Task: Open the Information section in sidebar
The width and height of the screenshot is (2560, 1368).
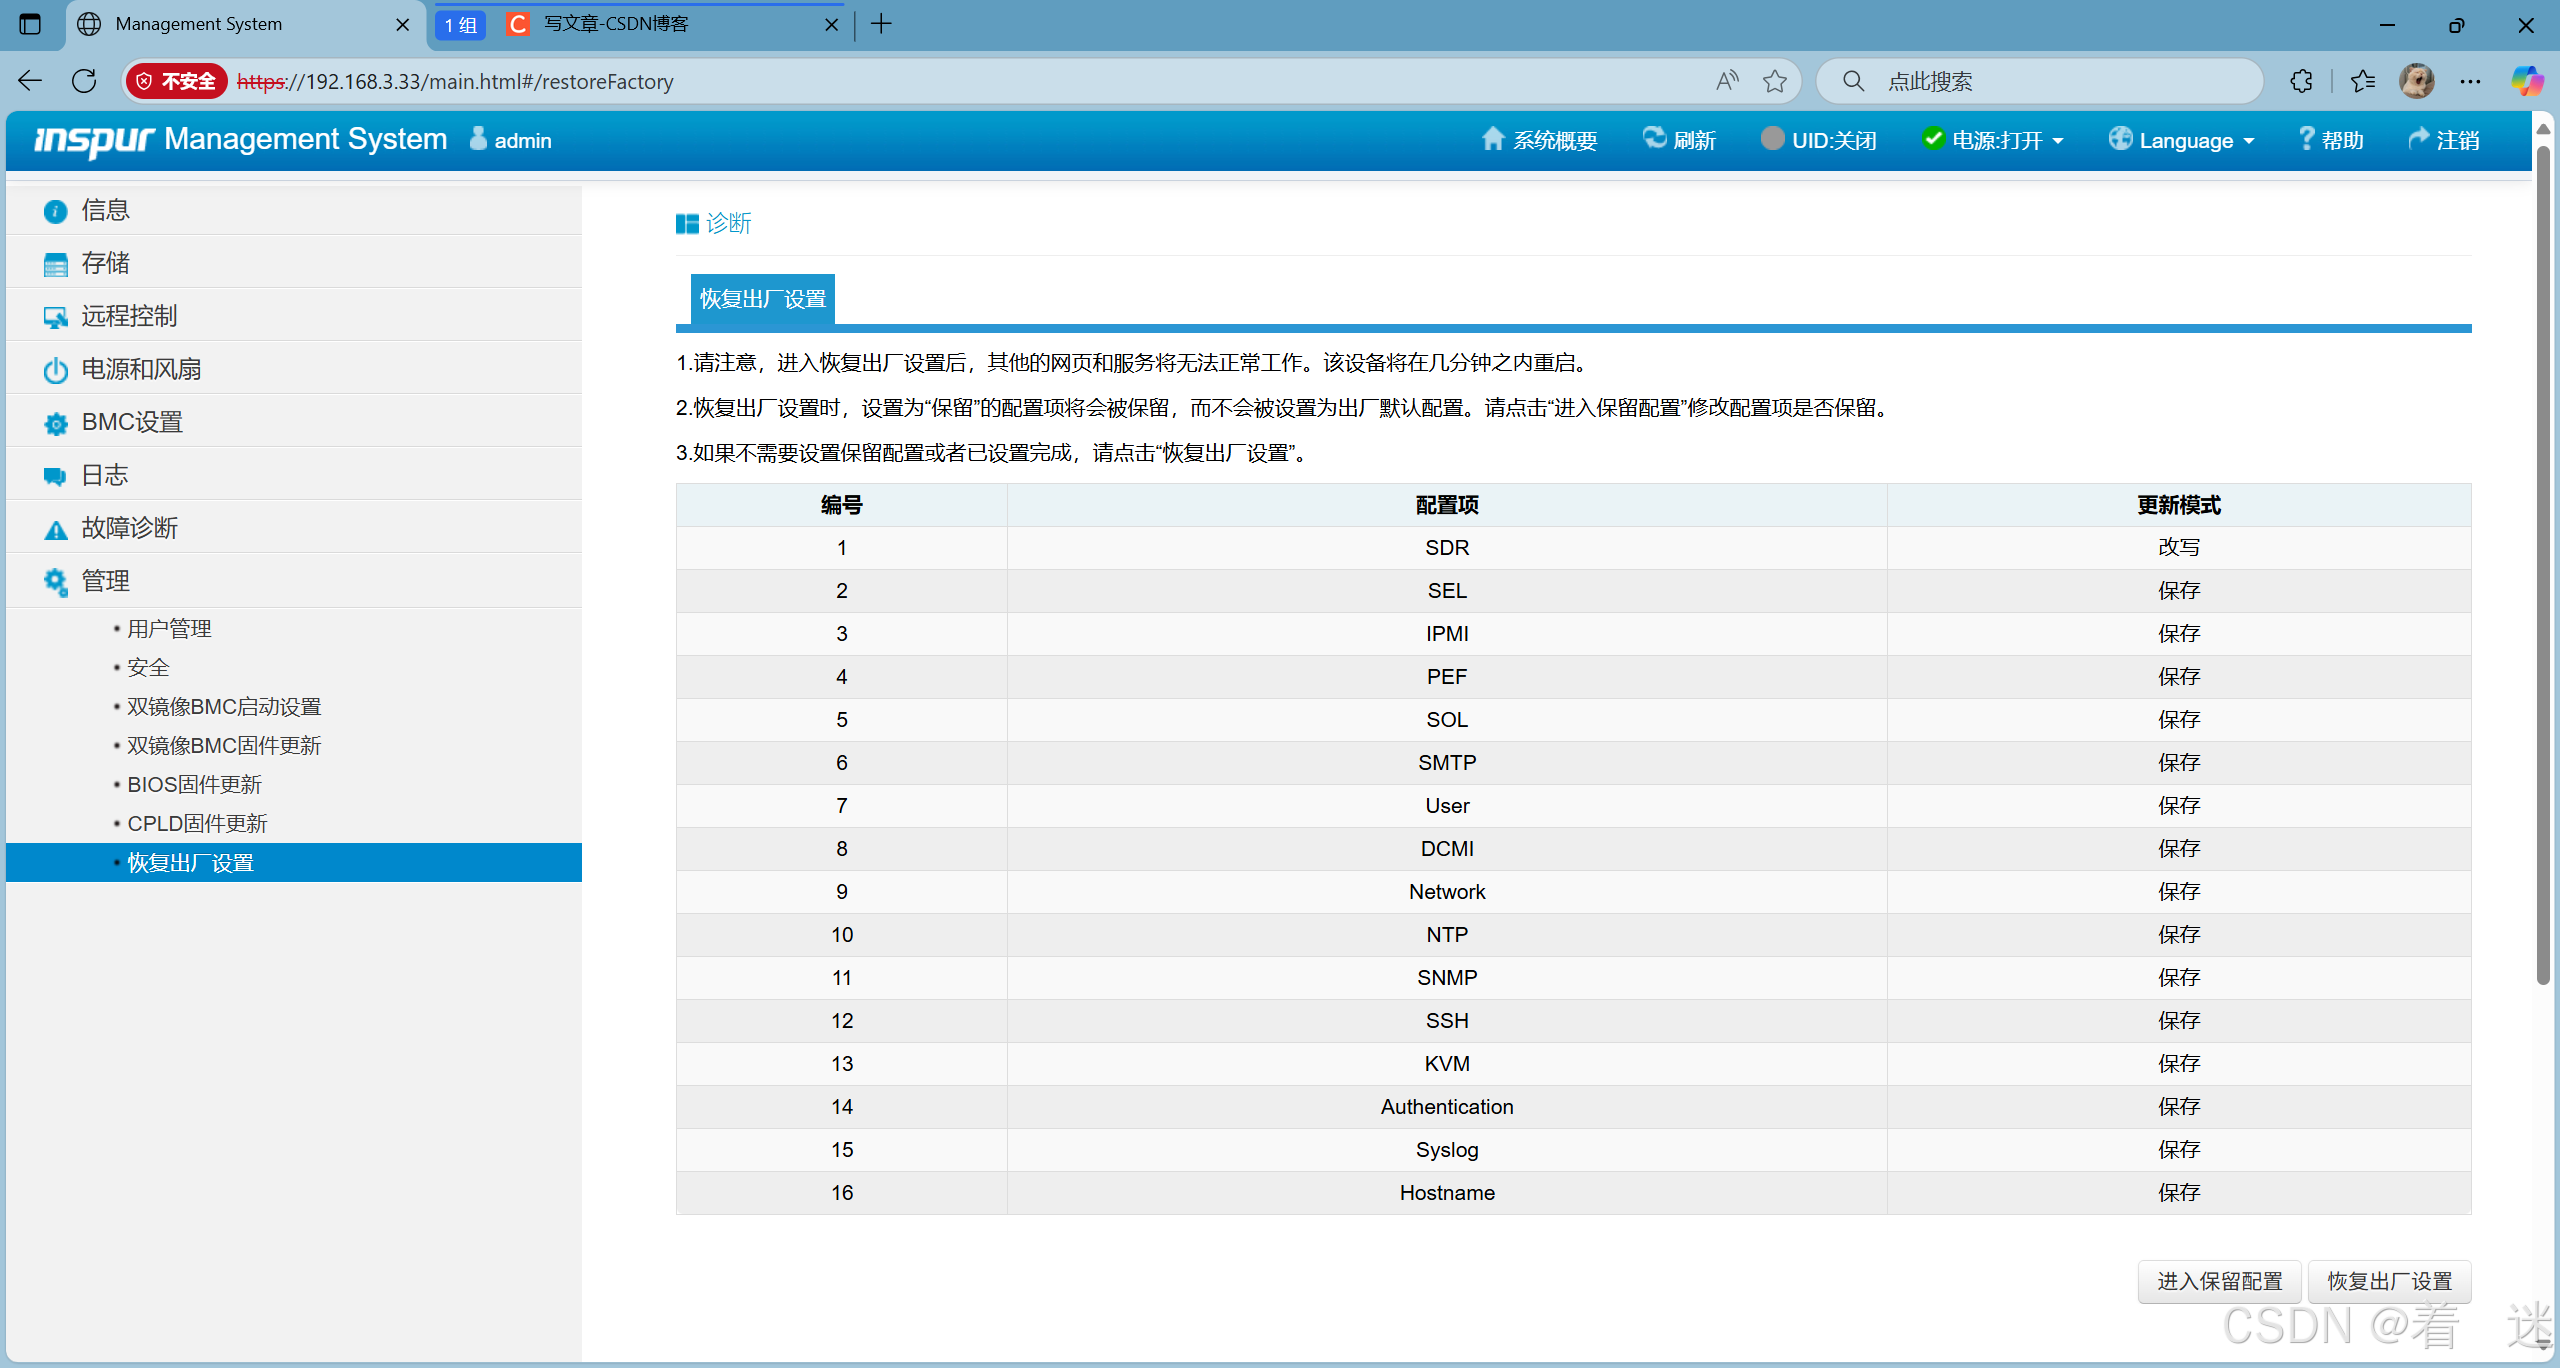Action: coord(106,210)
